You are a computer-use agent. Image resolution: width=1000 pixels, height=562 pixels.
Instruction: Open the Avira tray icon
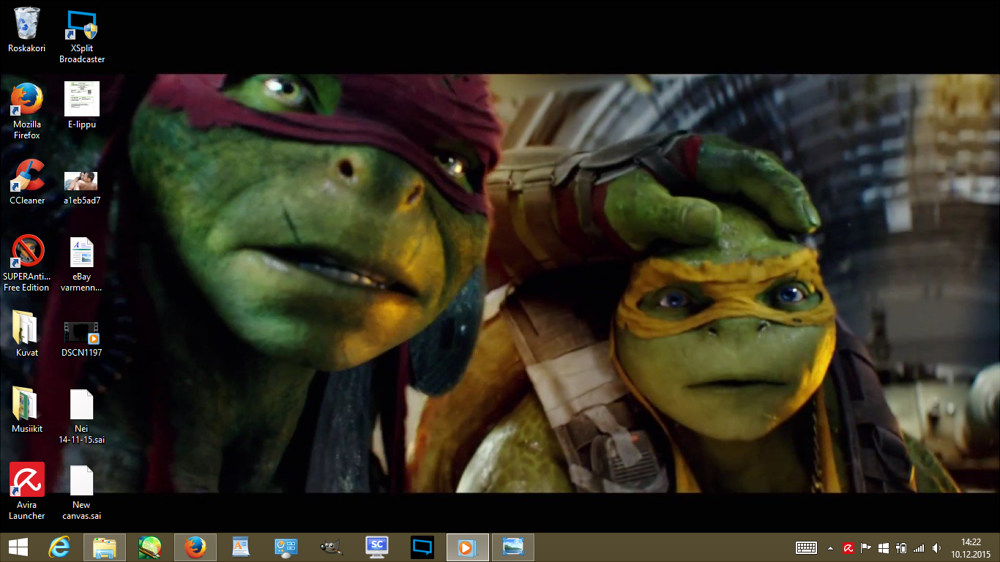[848, 548]
